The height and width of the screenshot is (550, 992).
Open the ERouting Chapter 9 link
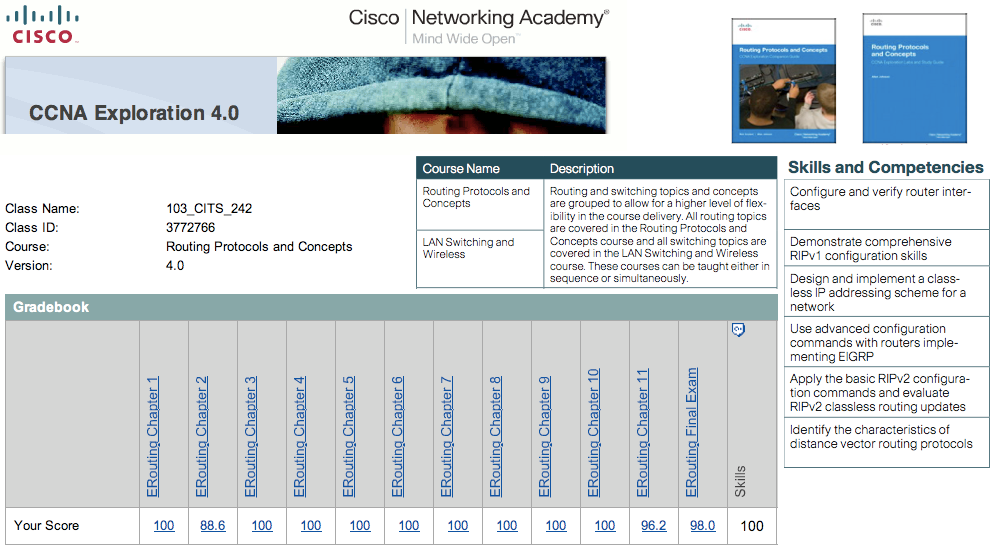pyautogui.click(x=545, y=437)
